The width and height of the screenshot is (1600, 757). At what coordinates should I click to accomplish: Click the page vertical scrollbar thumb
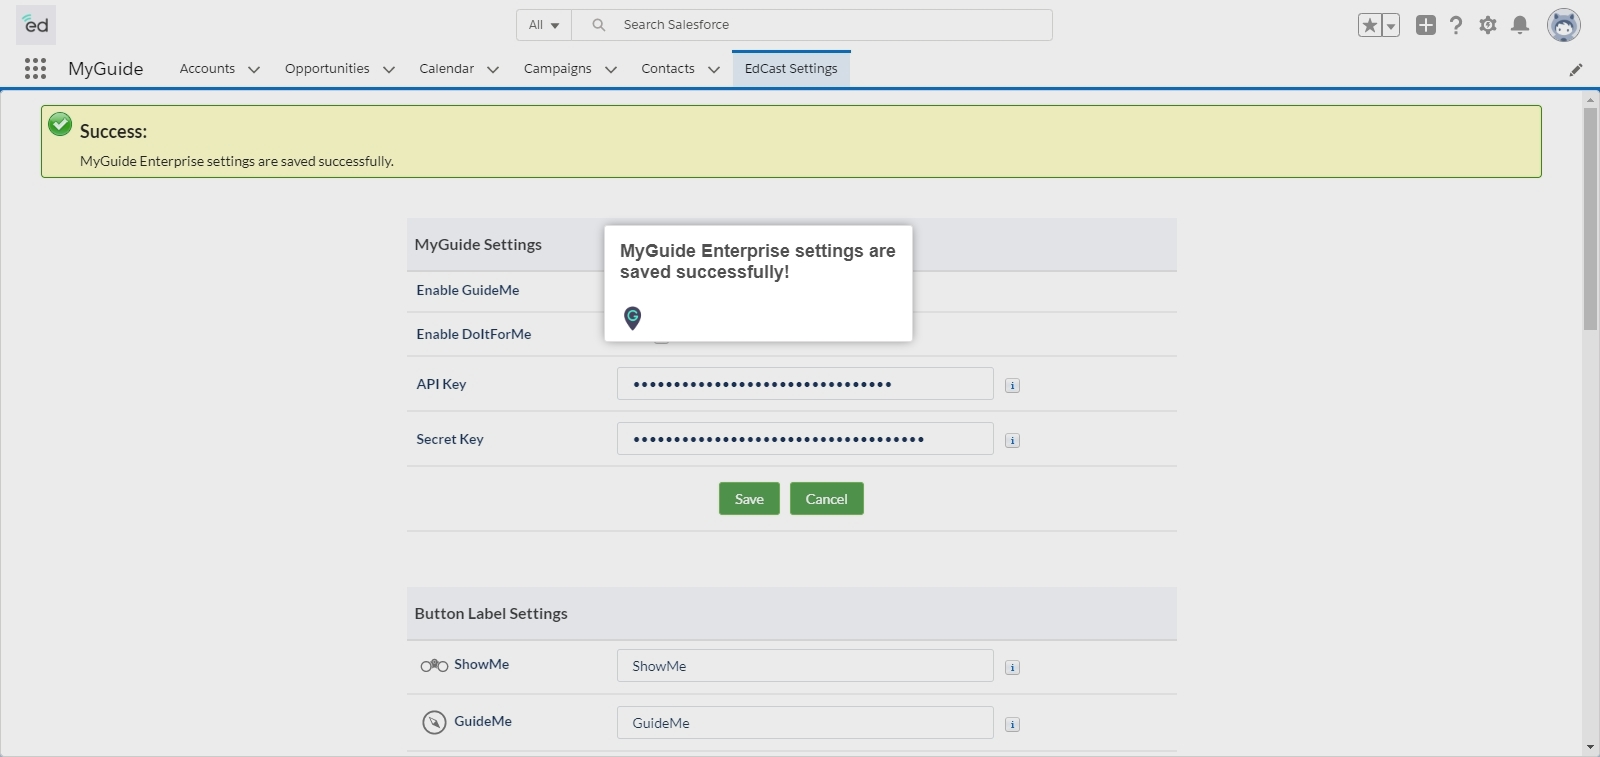pos(1590,218)
